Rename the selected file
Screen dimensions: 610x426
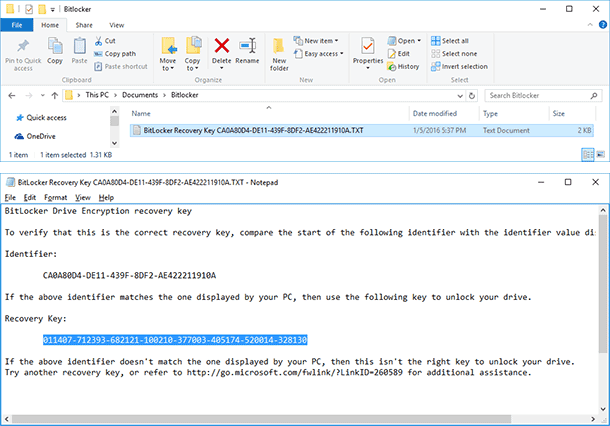tap(247, 51)
